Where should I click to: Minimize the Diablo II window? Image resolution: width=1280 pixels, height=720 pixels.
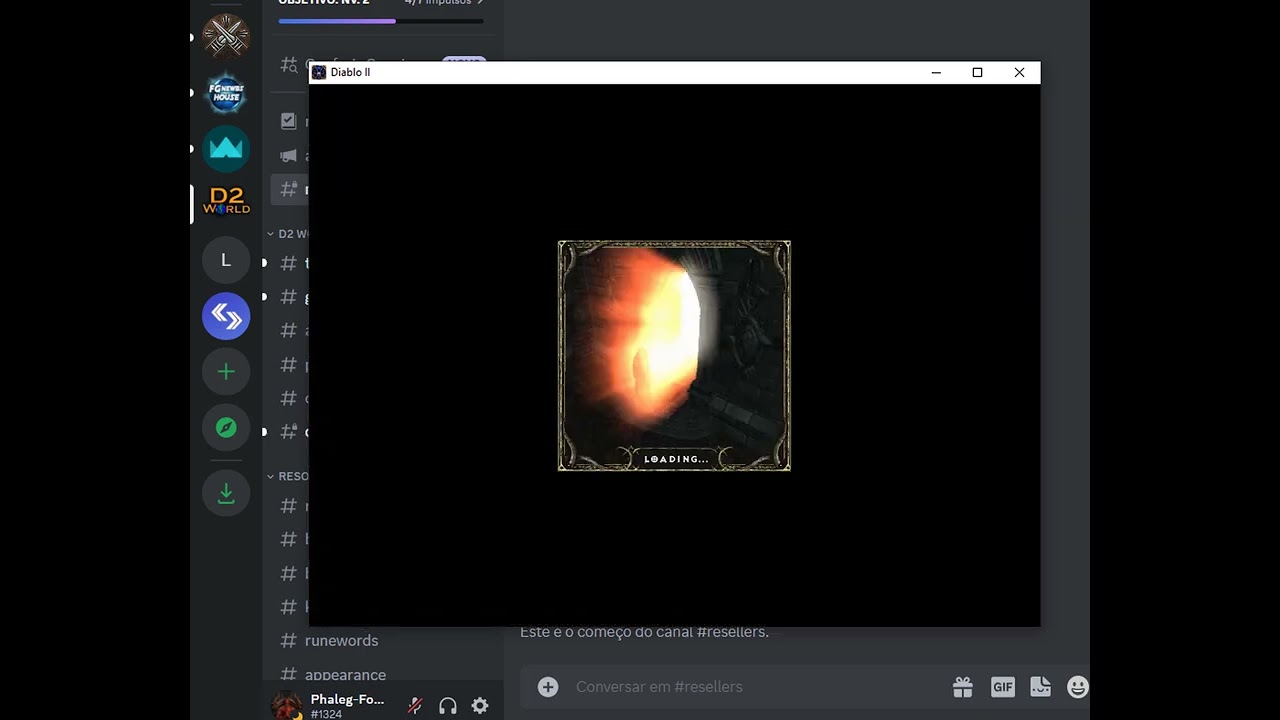[936, 72]
